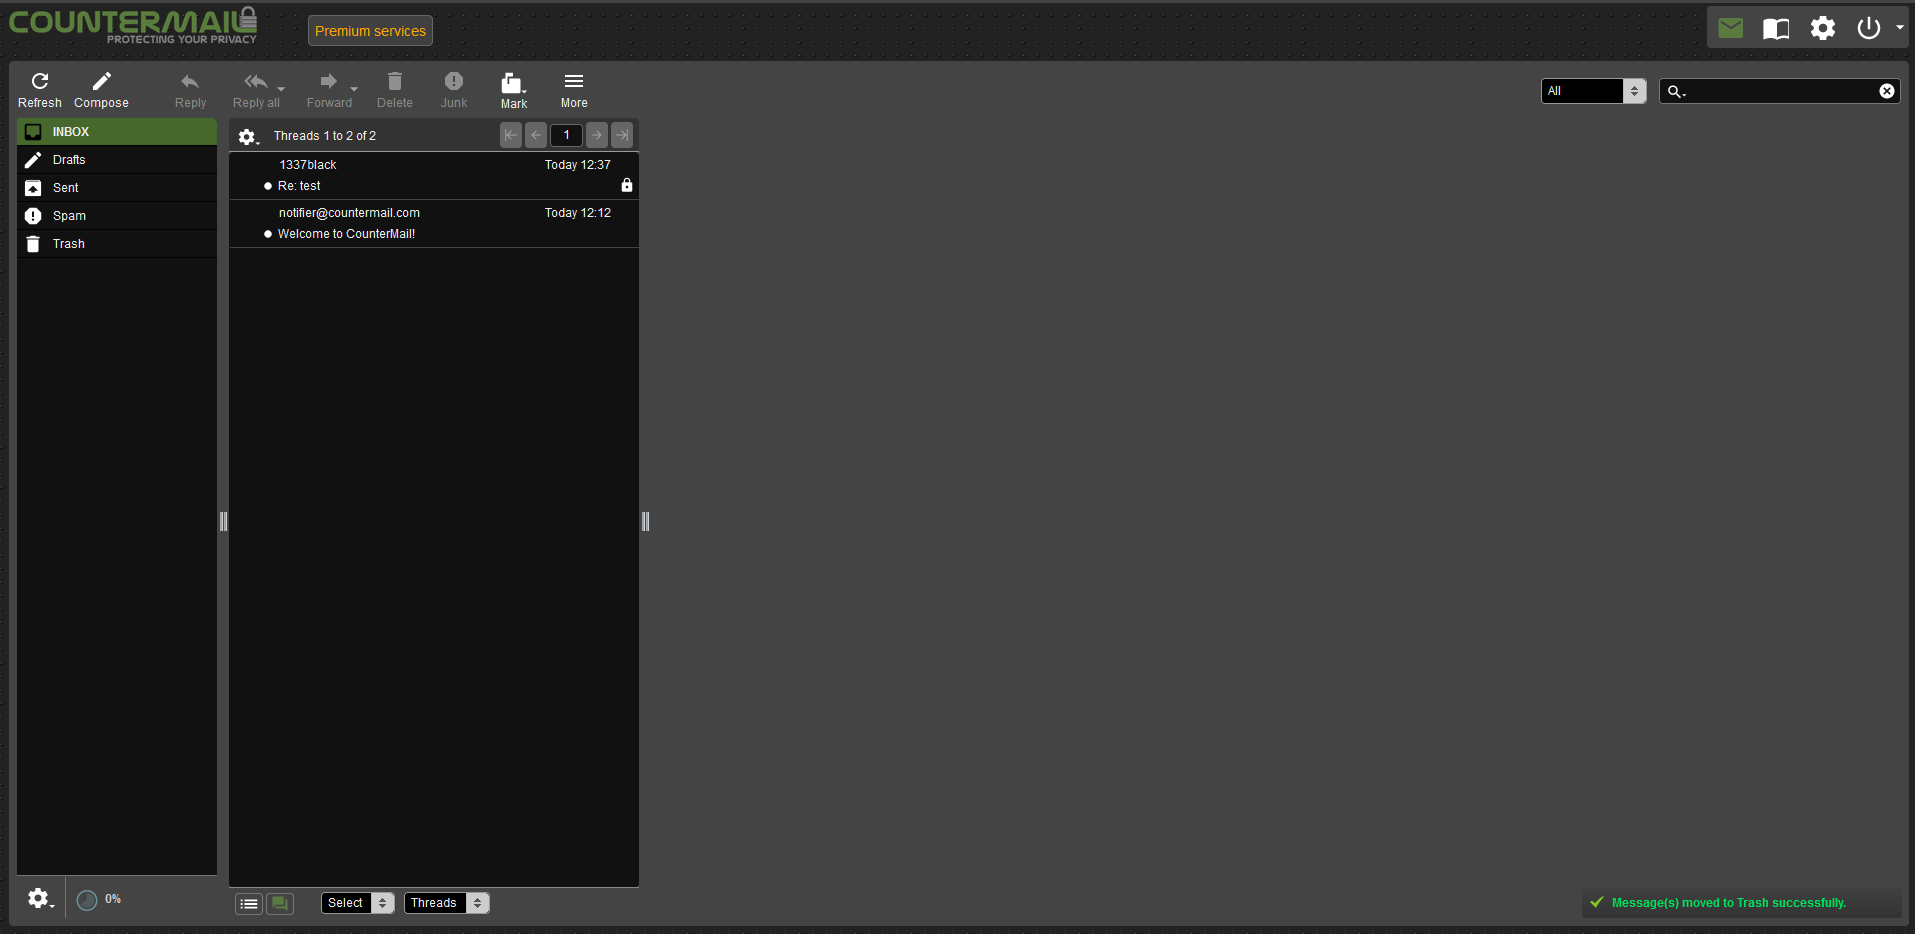Click the Today 12:37 timestamp
The width and height of the screenshot is (1915, 934).
tap(577, 165)
